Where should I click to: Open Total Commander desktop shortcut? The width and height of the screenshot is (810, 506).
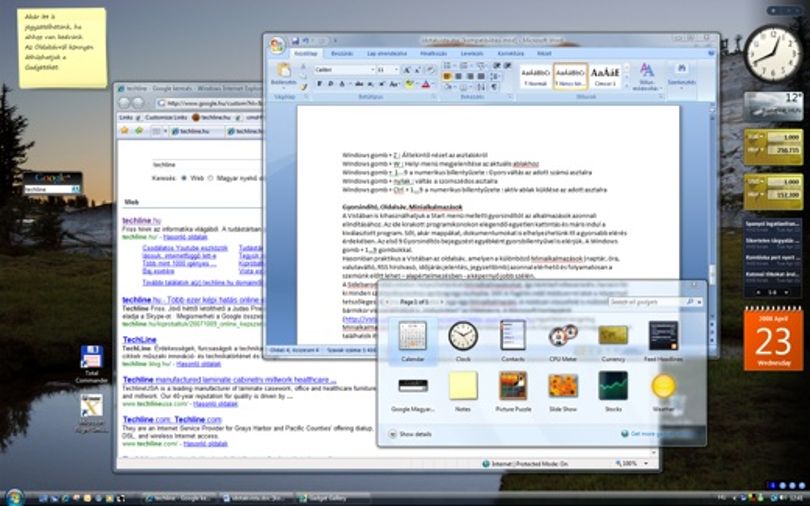click(x=91, y=364)
